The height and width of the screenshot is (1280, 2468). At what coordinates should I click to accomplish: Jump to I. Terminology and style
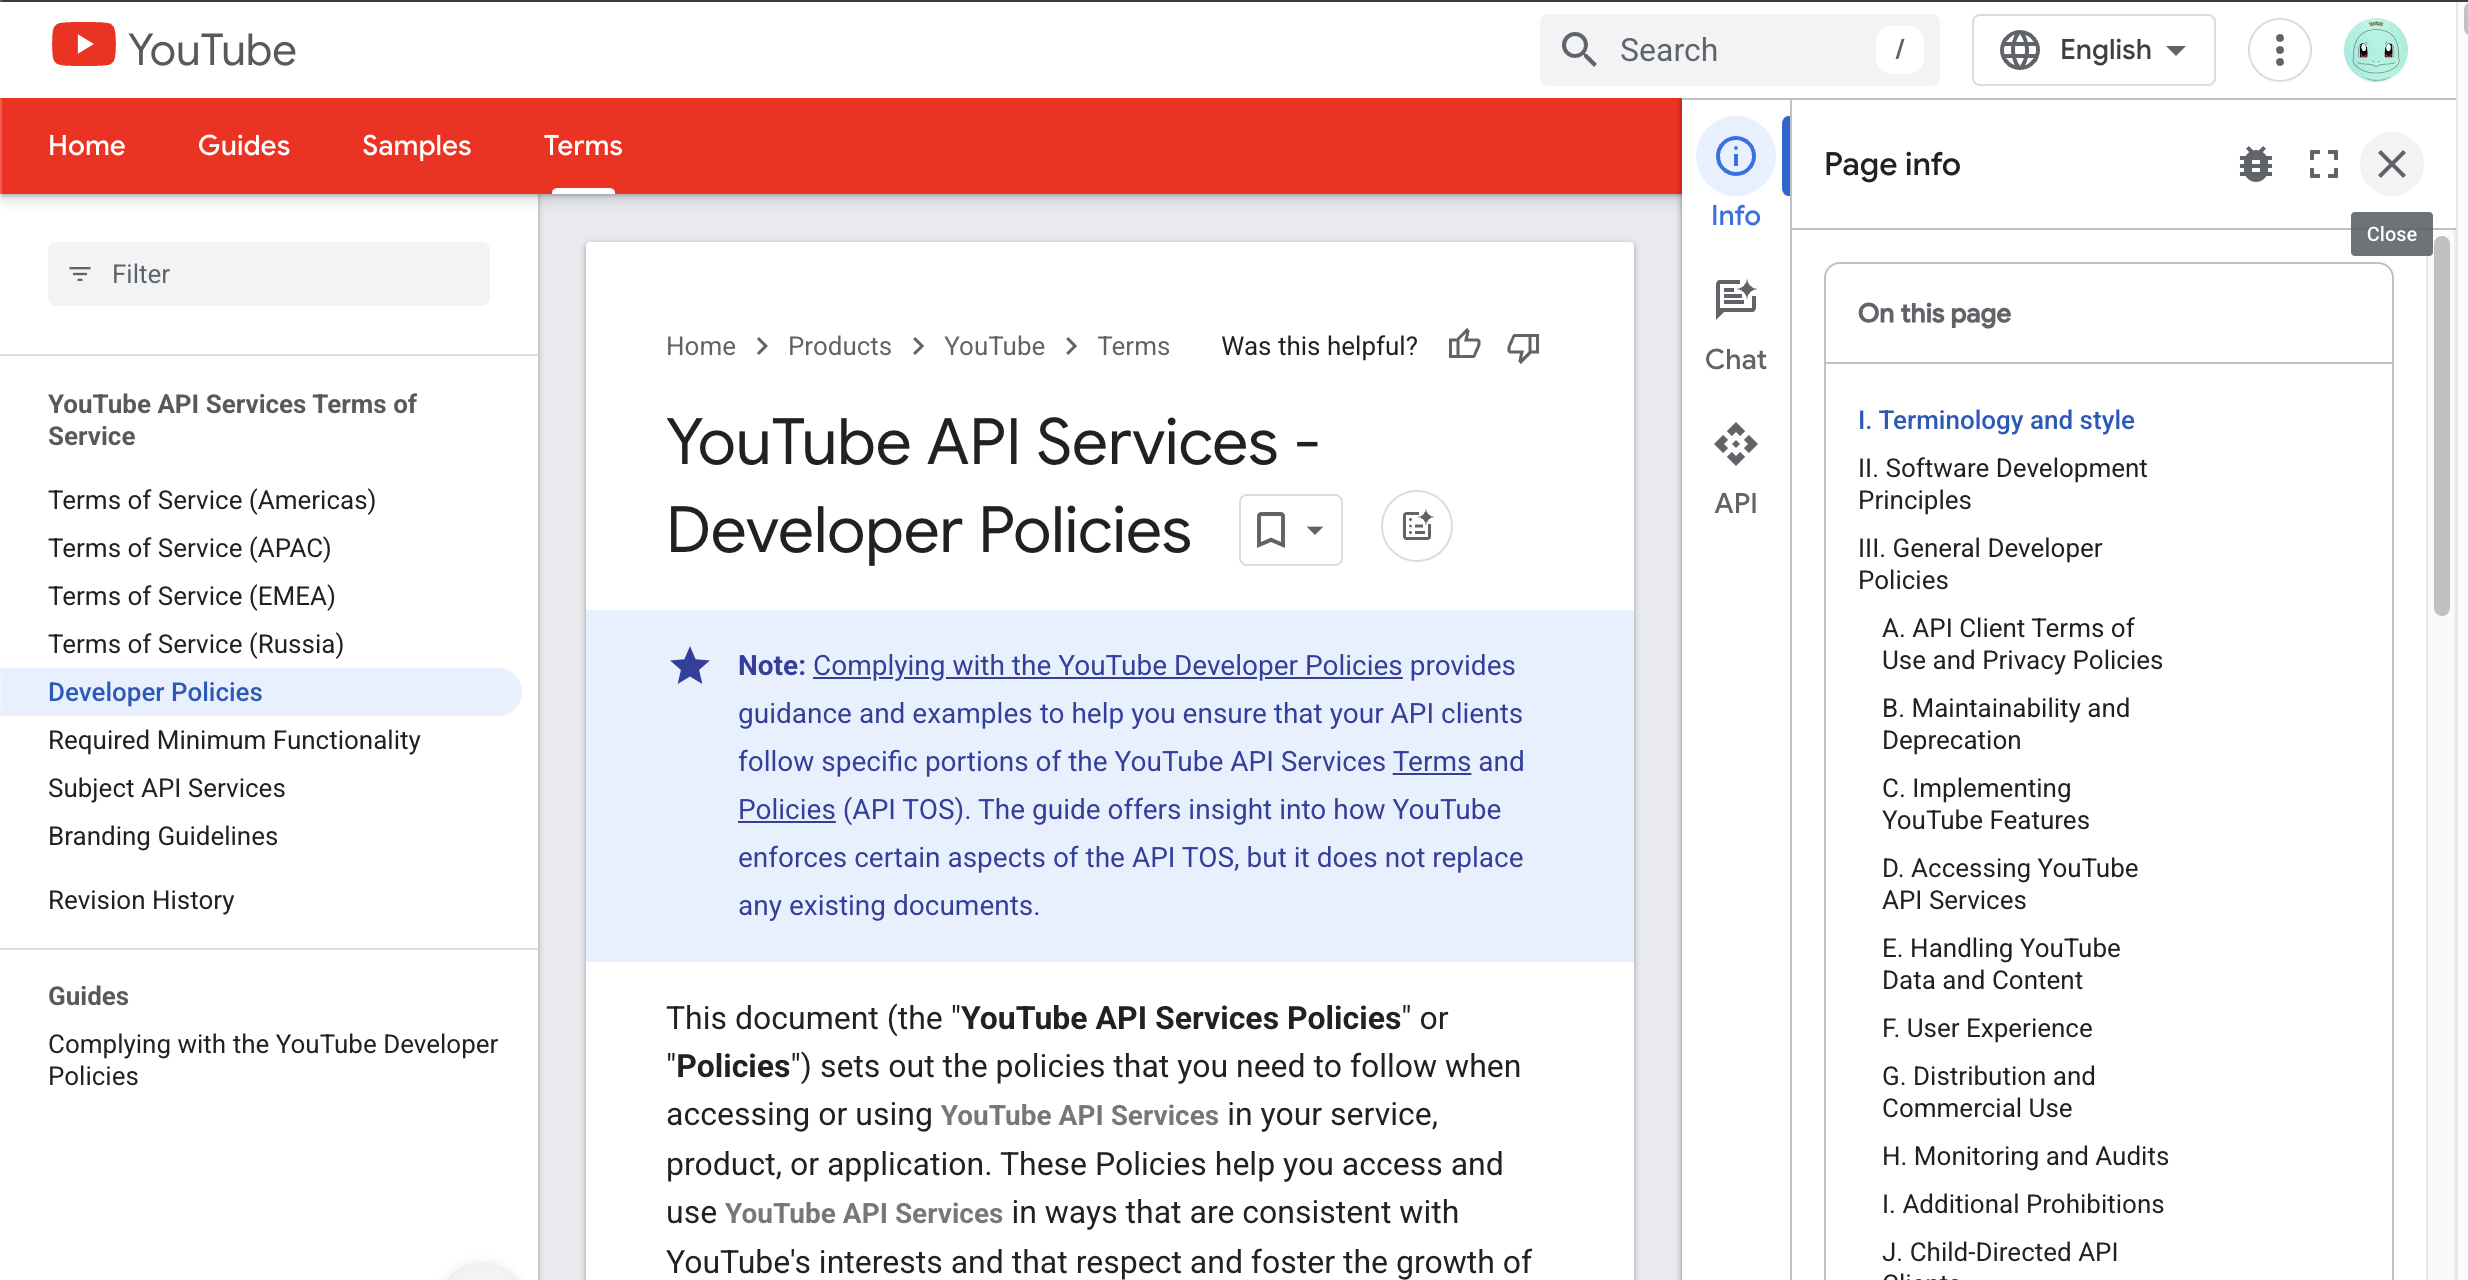[1996, 420]
